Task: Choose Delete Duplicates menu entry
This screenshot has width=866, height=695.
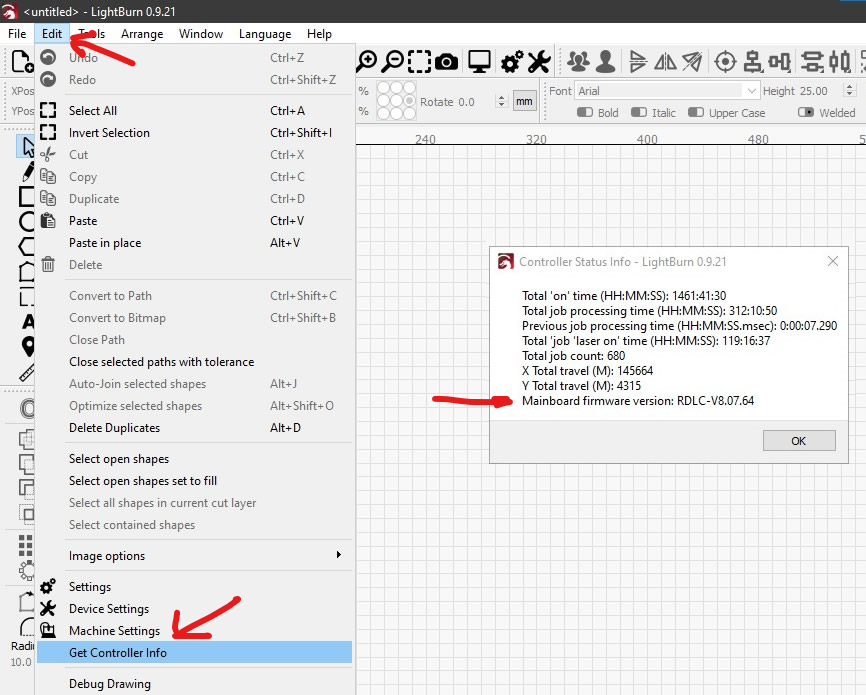Action: 194,428
